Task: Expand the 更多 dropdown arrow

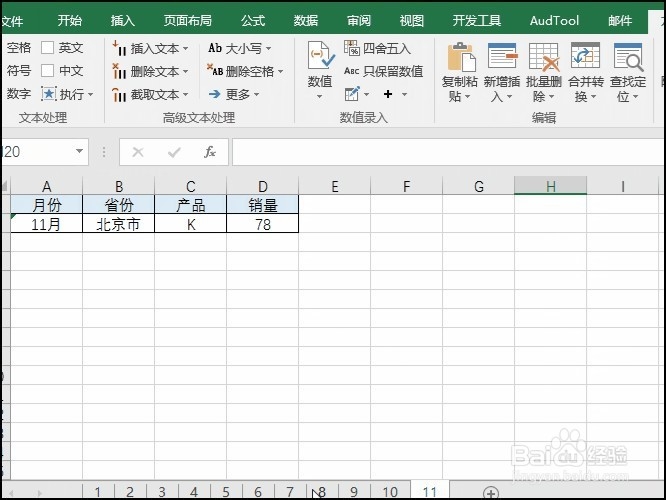Action: (x=256, y=94)
